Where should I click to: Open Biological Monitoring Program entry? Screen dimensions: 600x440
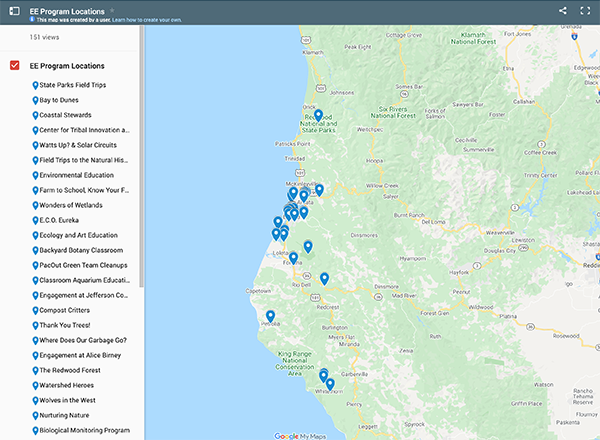click(x=85, y=430)
